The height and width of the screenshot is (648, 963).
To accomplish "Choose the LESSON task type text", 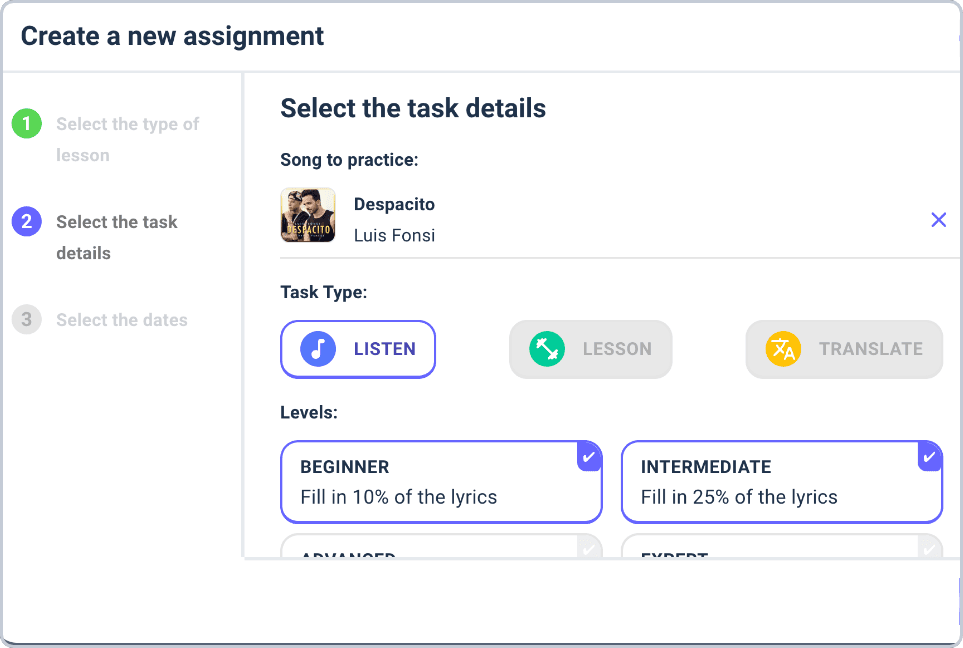I will pos(617,349).
